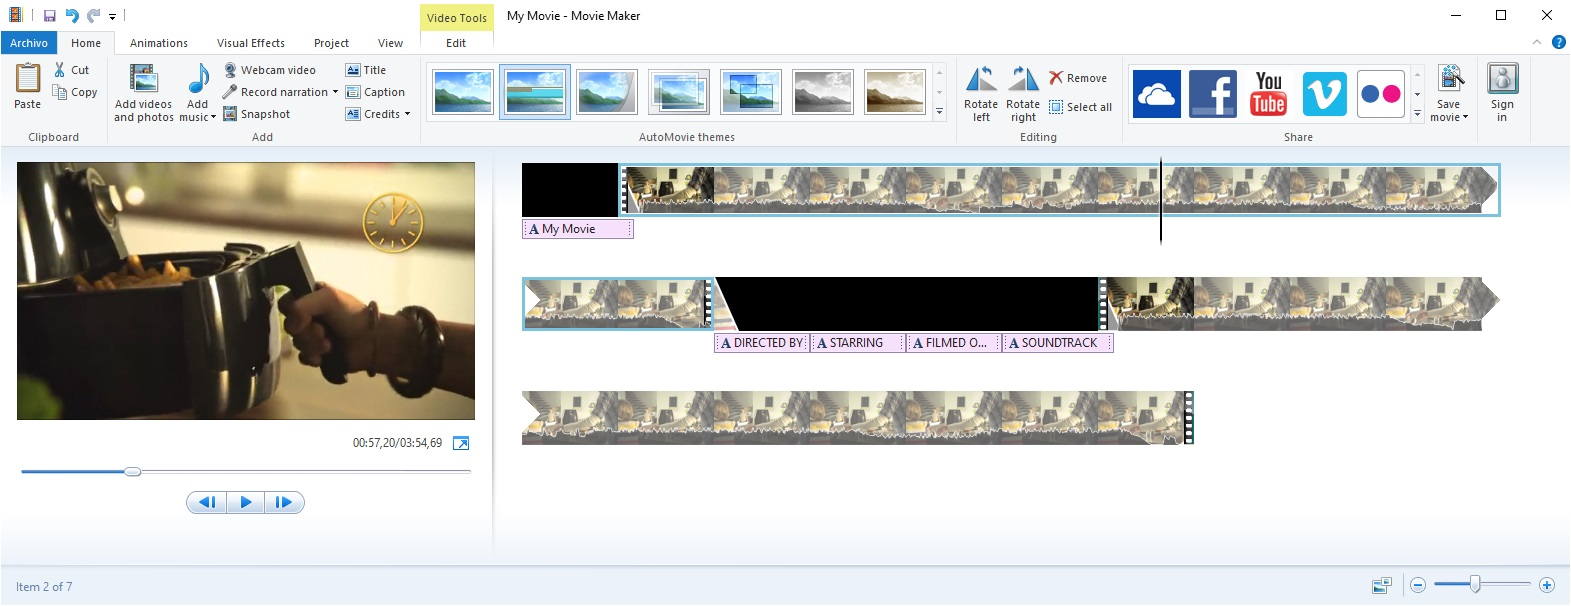Share the movie to YouTube
This screenshot has width=1571, height=606.
(x=1268, y=94)
